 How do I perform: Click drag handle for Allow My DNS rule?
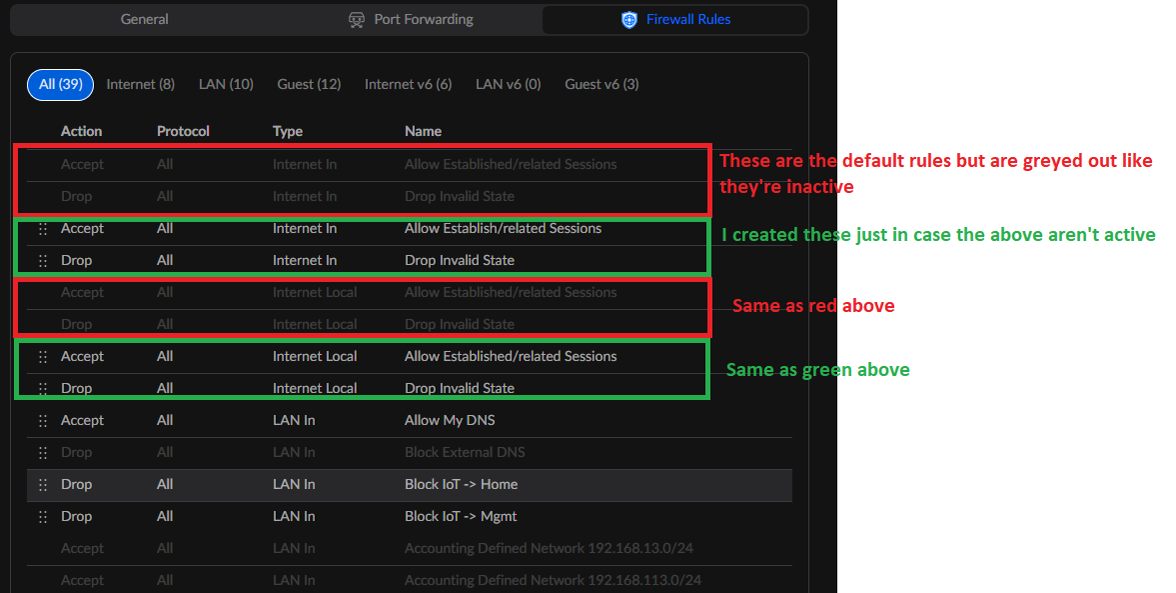[x=42, y=420]
